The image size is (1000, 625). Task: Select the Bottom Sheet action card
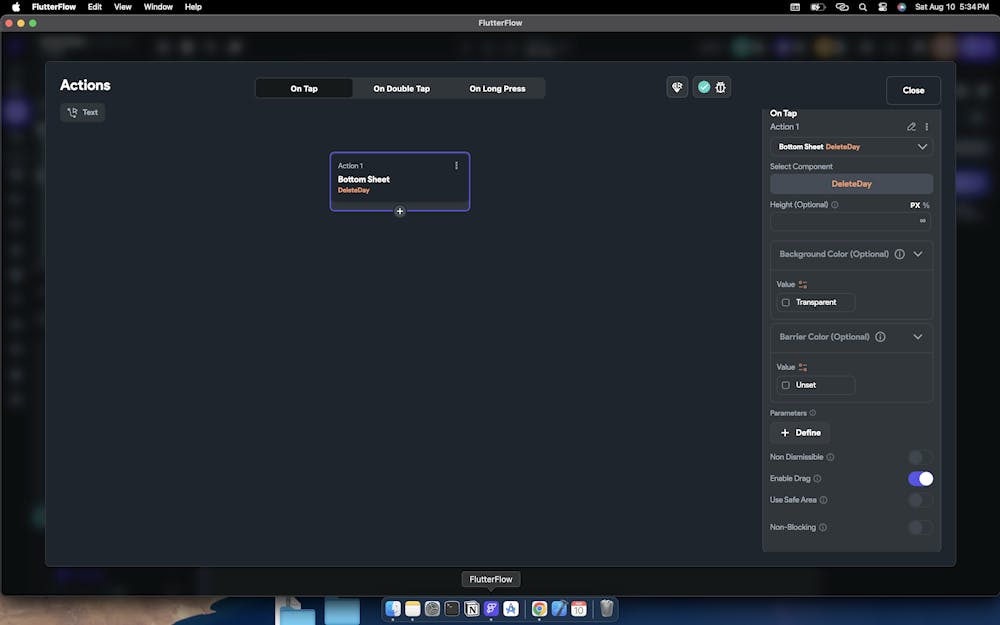400,181
